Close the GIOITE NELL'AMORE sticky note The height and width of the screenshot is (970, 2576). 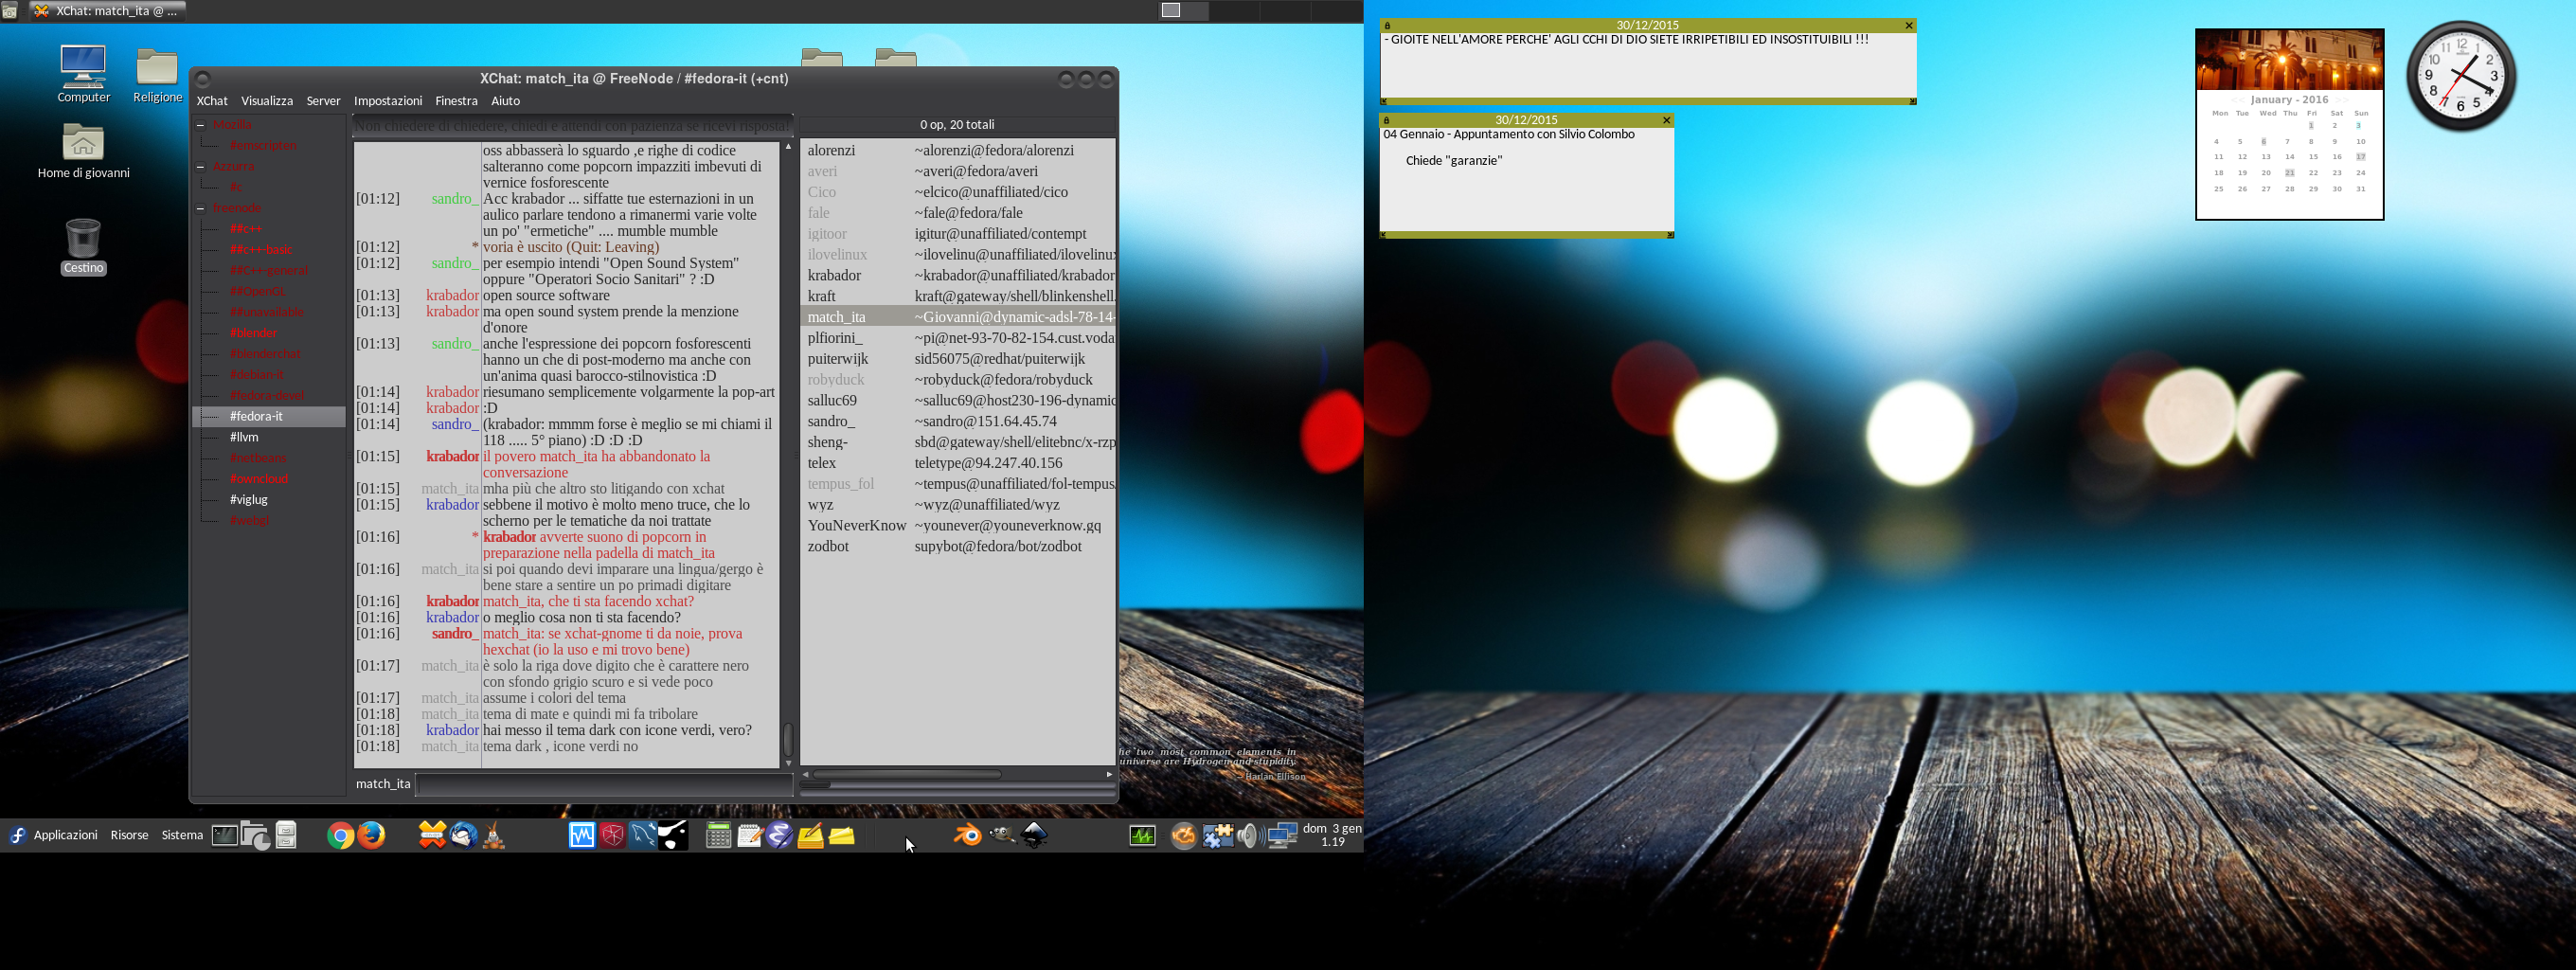point(1908,25)
